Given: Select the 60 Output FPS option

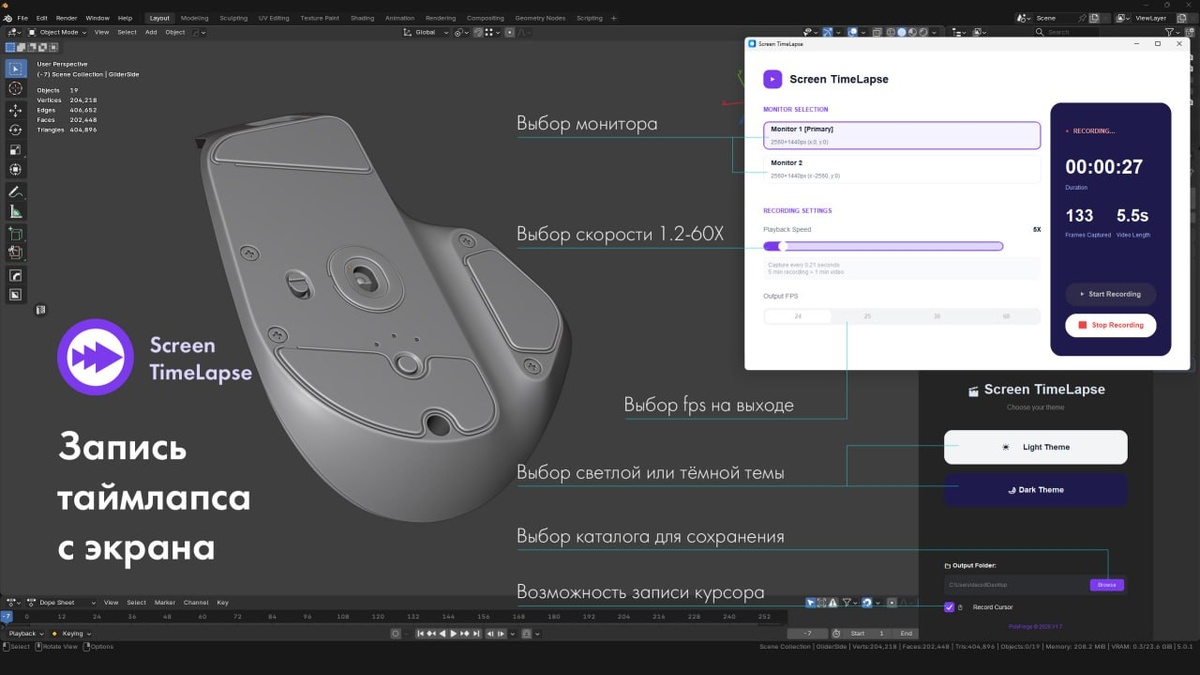Looking at the screenshot, I should (1006, 316).
